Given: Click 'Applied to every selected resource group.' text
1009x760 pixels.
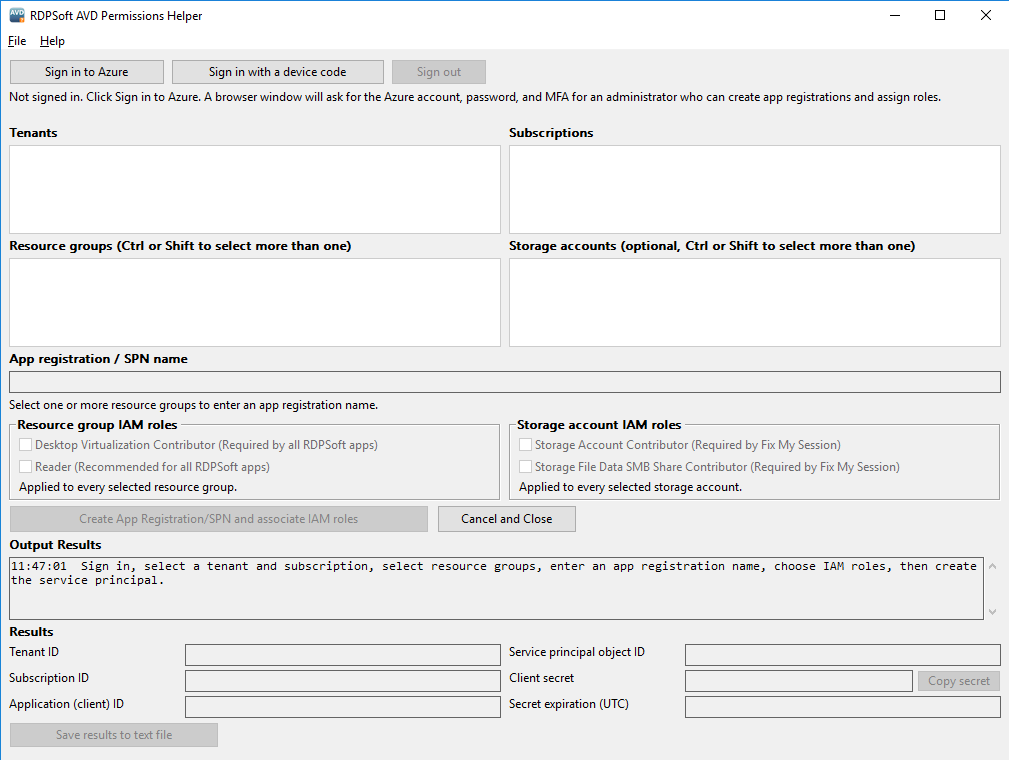Looking at the screenshot, I should click(x=128, y=487).
